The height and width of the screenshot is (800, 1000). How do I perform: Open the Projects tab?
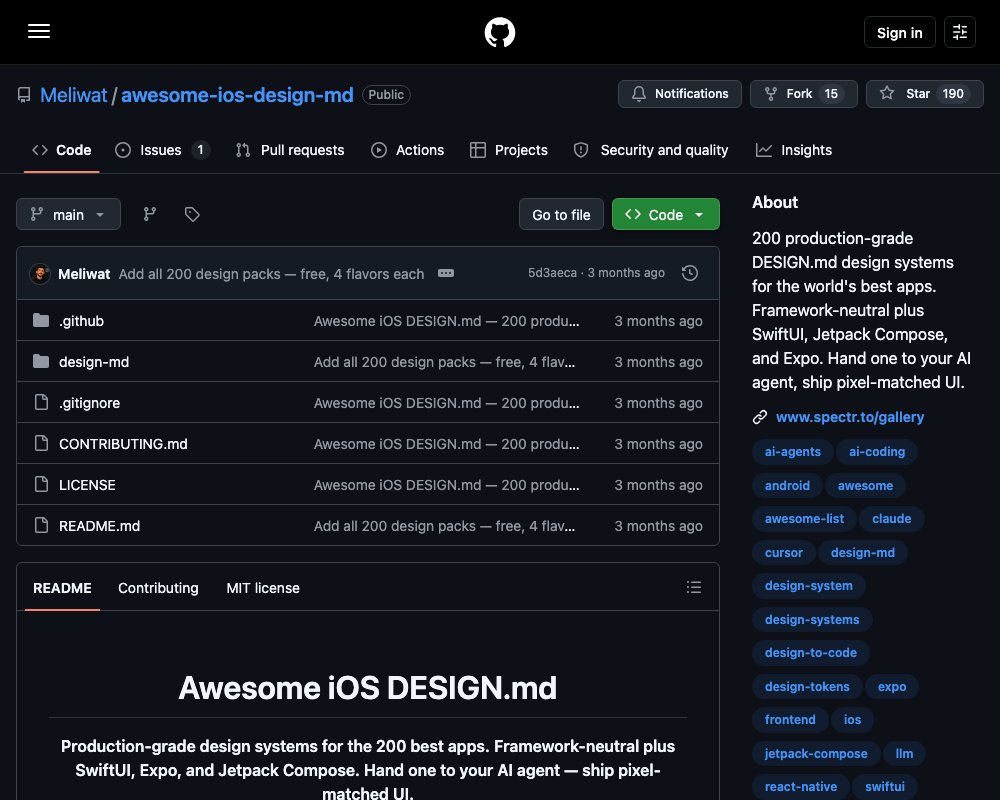(509, 150)
